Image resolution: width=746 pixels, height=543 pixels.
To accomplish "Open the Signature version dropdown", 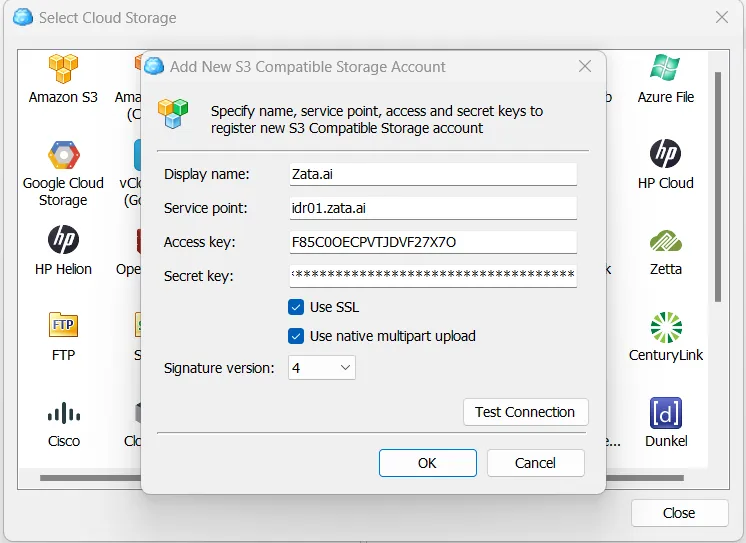I will (322, 368).
